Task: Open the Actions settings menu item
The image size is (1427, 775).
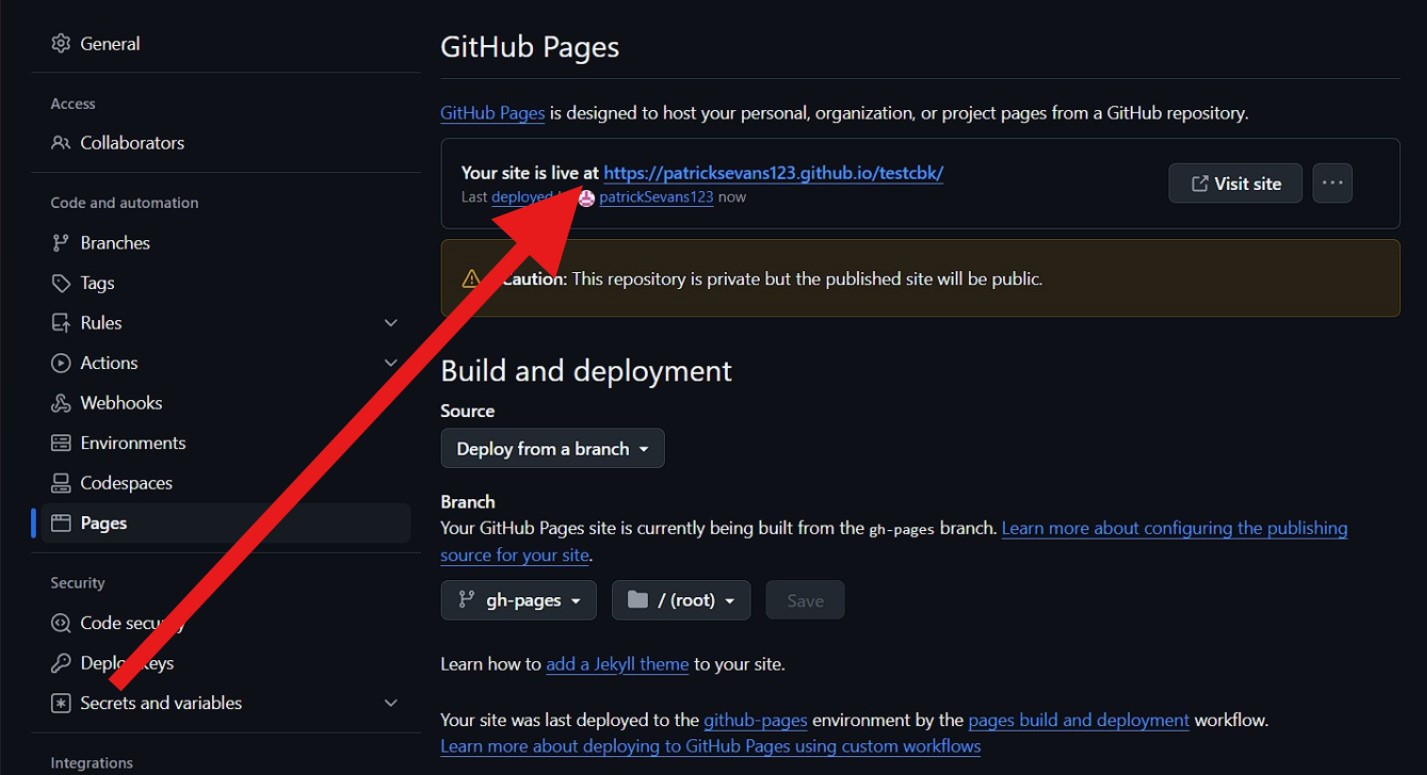Action: (x=109, y=363)
